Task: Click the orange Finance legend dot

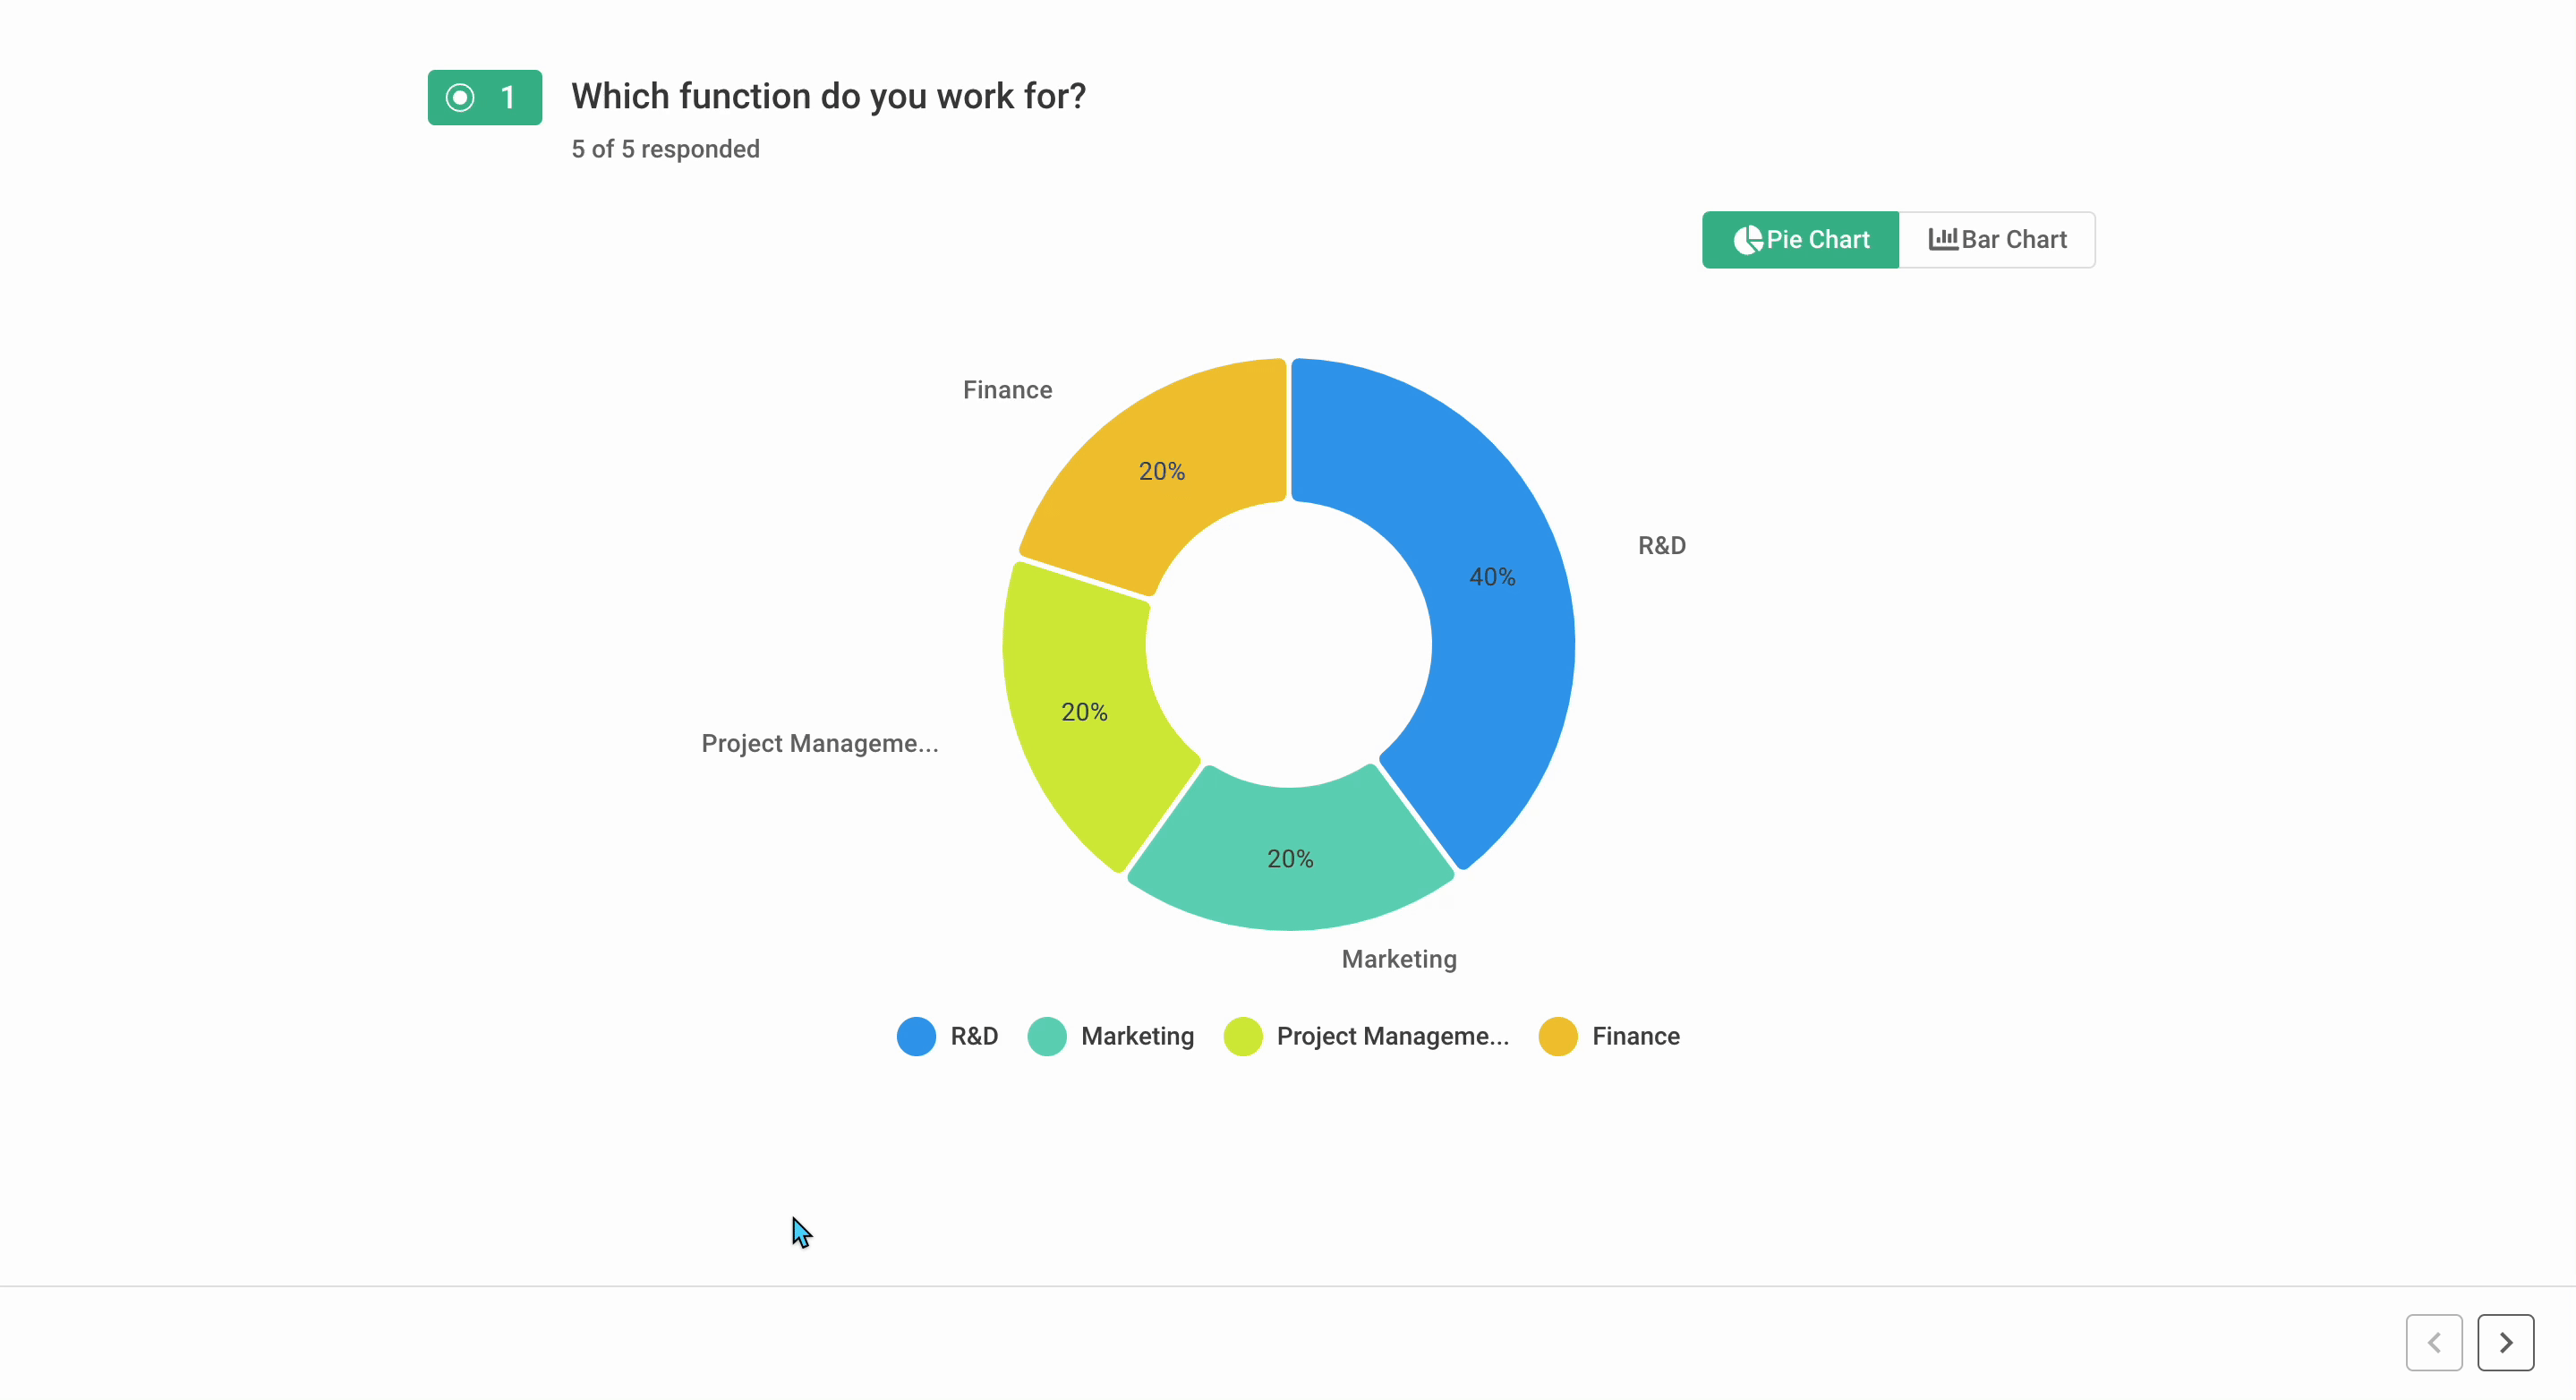Action: click(1557, 1036)
